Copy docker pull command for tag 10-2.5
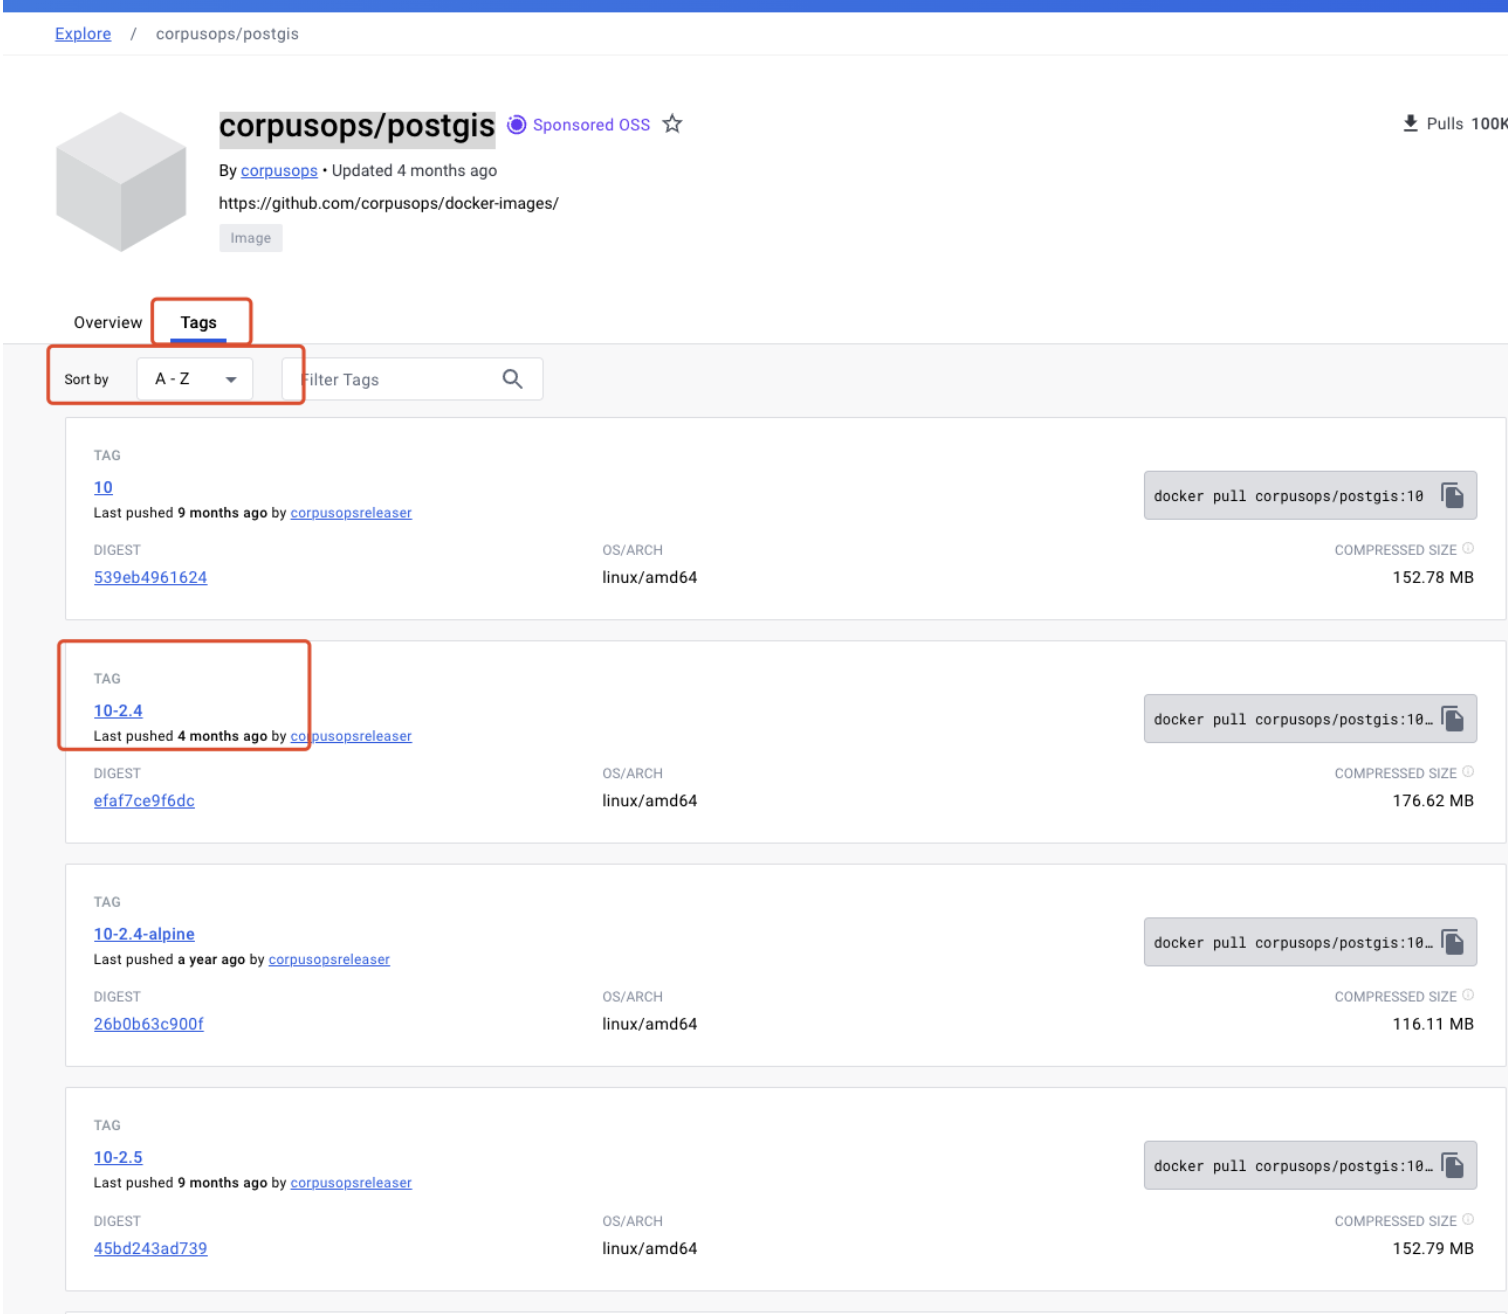 (x=1452, y=1165)
